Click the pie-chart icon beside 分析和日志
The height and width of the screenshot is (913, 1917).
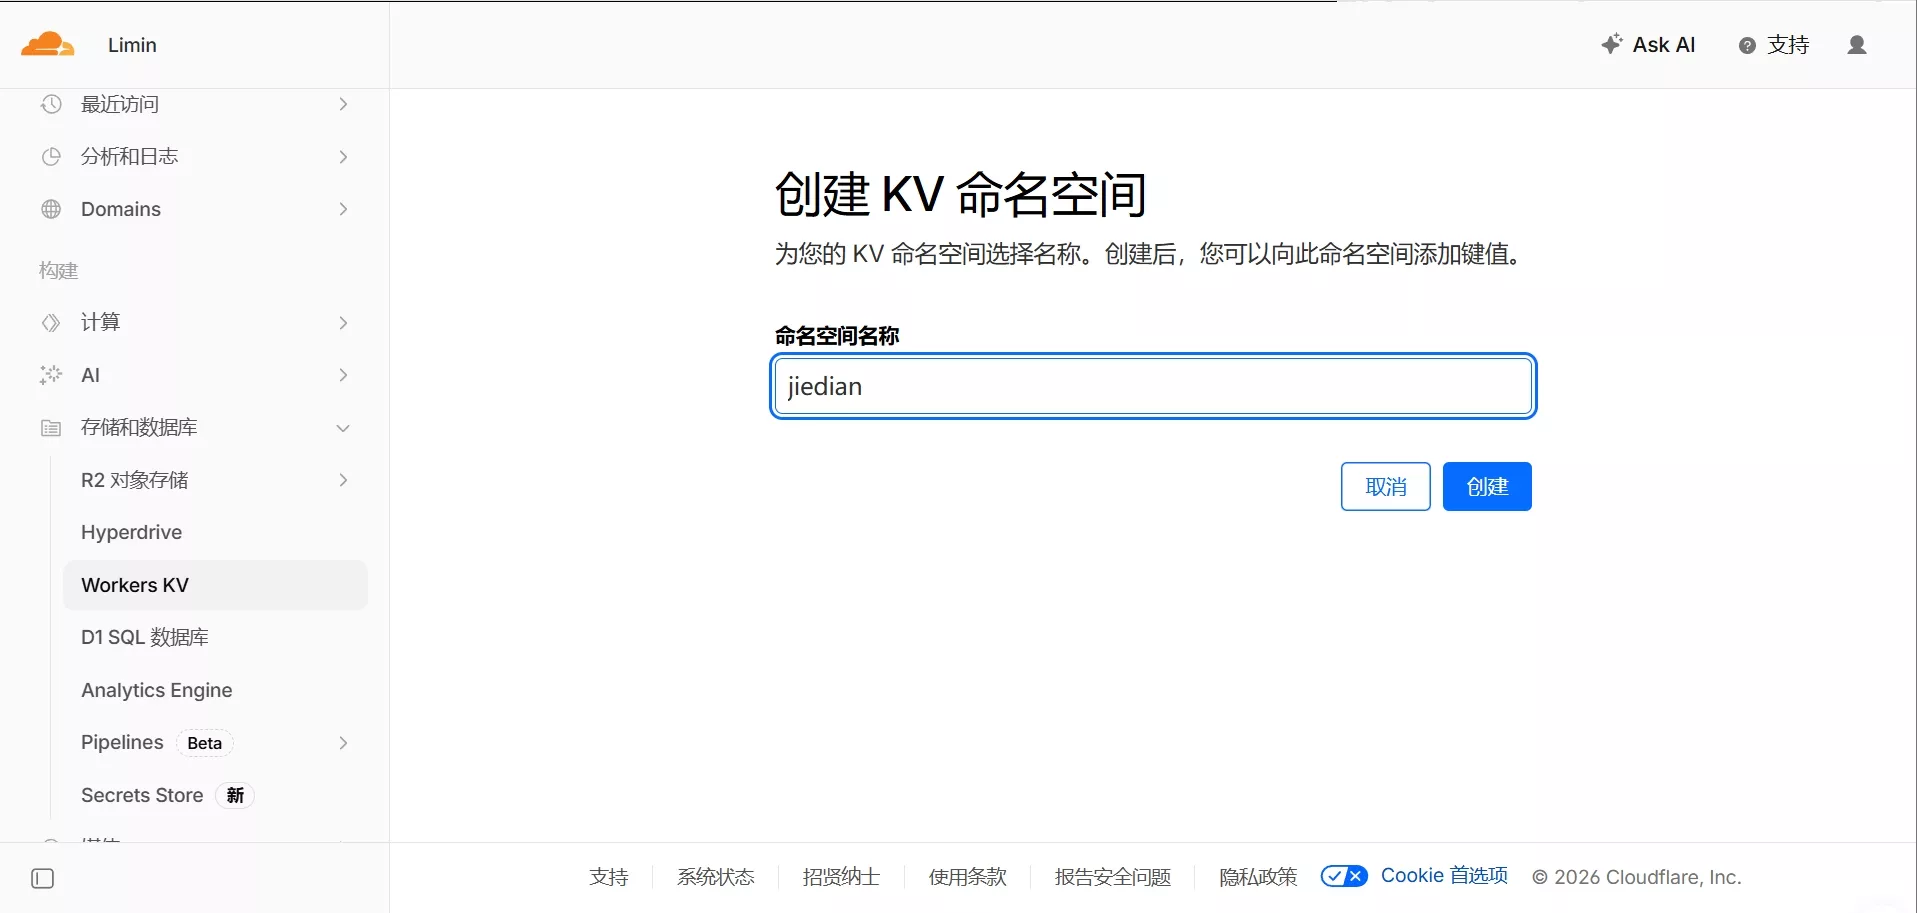click(51, 156)
